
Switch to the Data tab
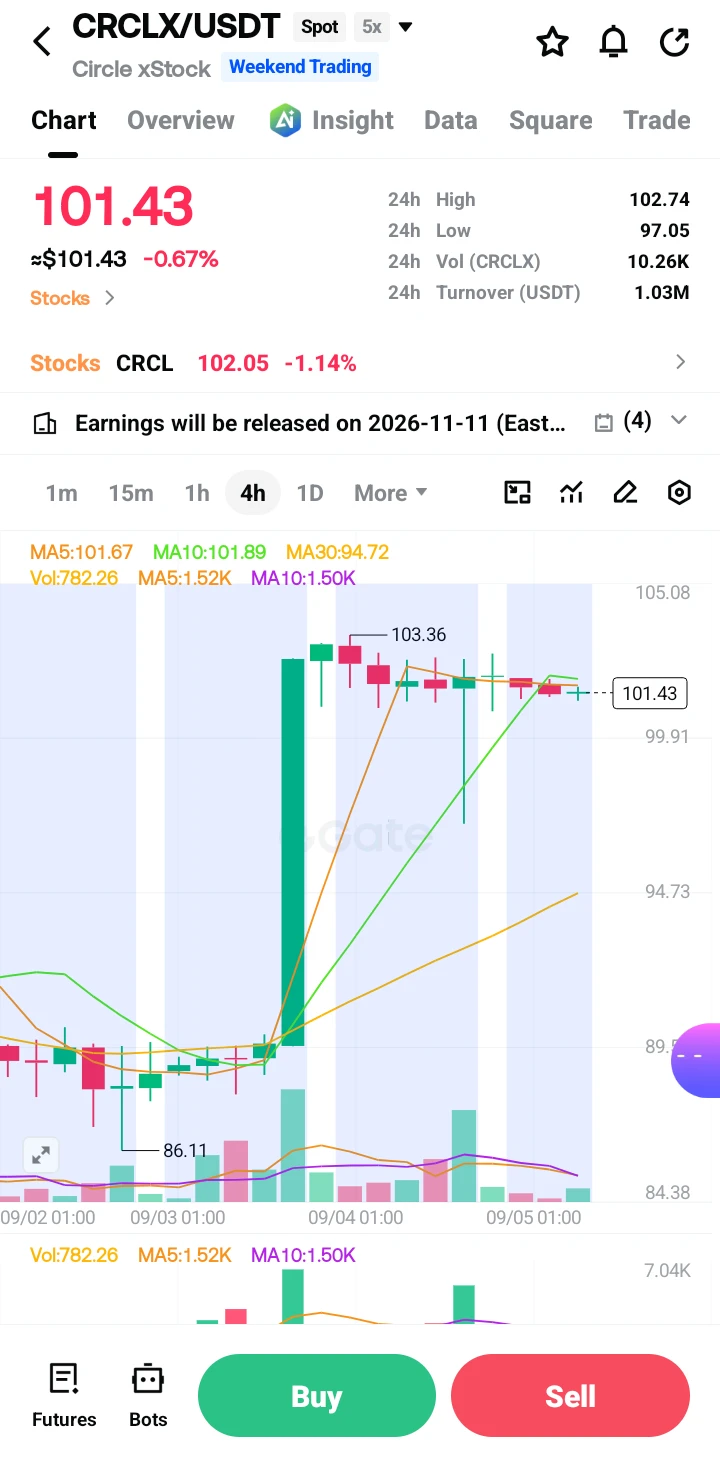click(450, 120)
